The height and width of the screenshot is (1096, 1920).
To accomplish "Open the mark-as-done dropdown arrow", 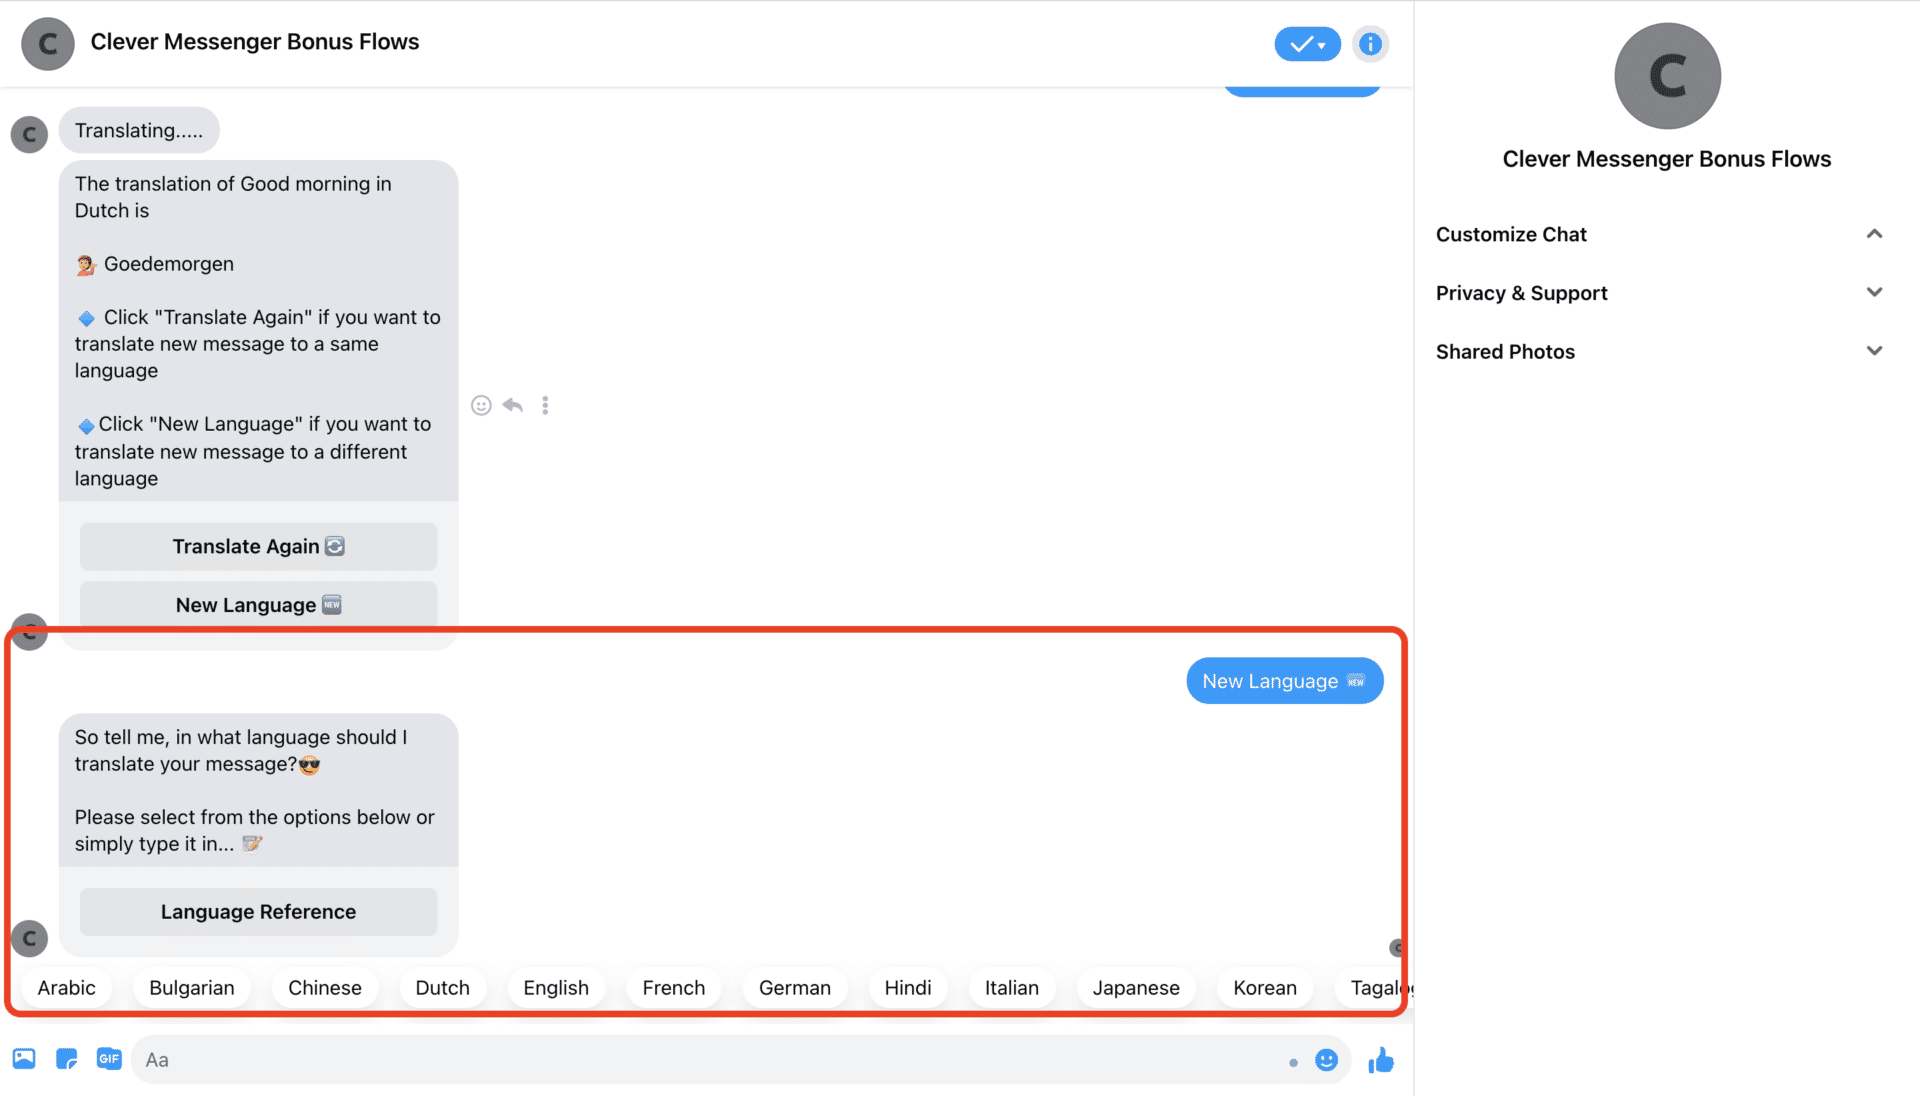I will [x=1320, y=44].
